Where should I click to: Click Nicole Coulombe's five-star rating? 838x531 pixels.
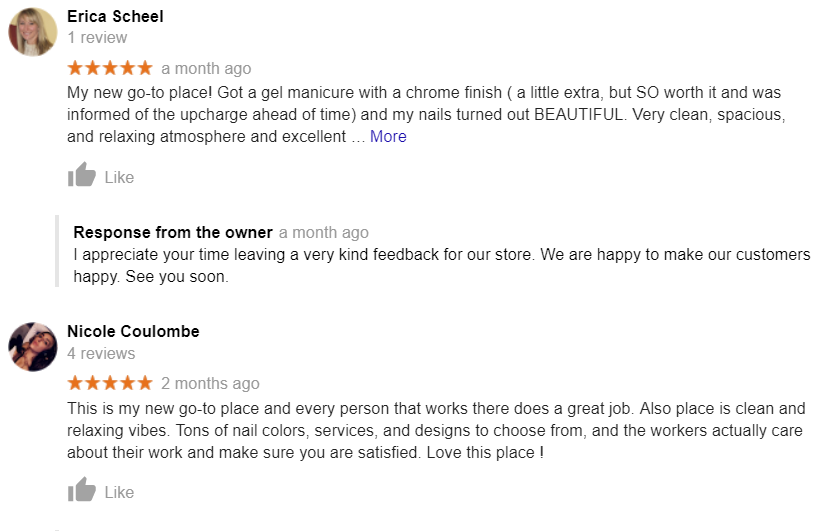point(110,383)
